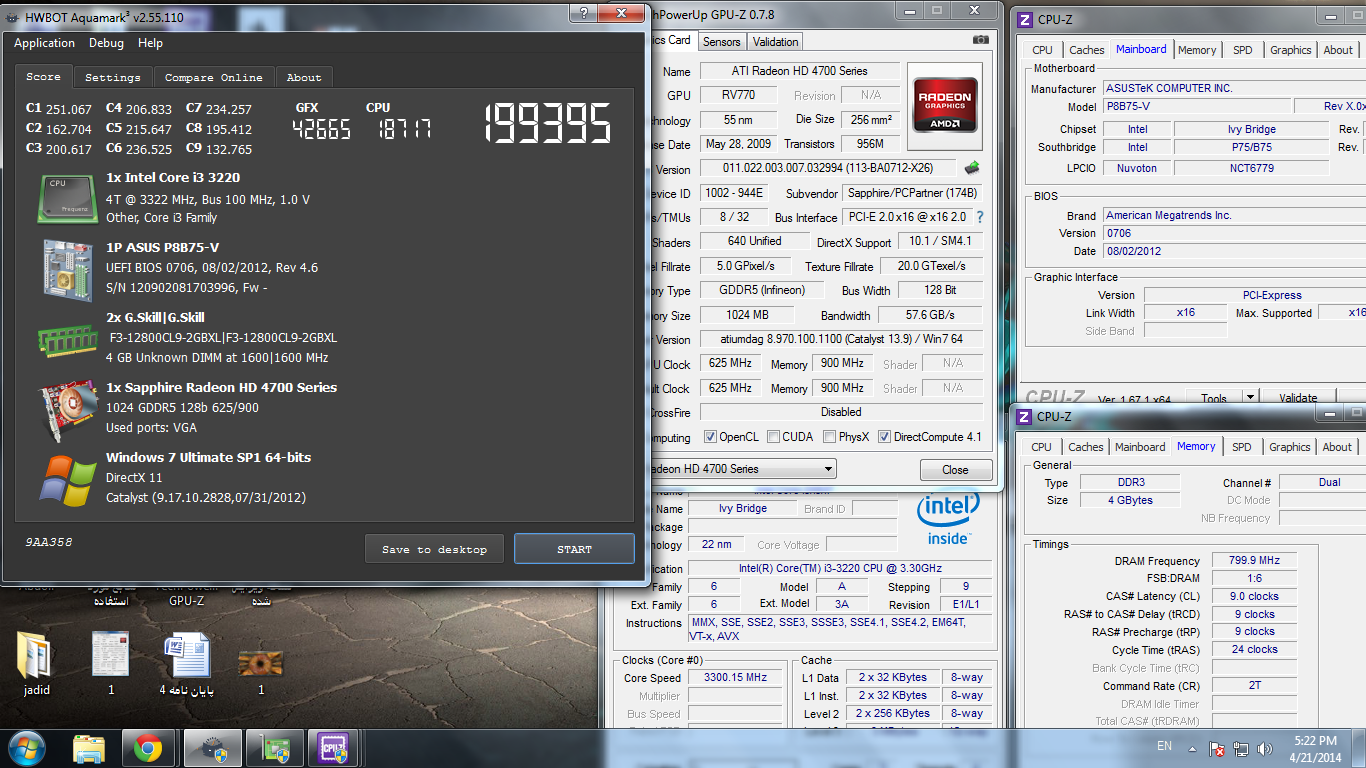Click the GPU-Z driver version atiumdag field

[841, 339]
